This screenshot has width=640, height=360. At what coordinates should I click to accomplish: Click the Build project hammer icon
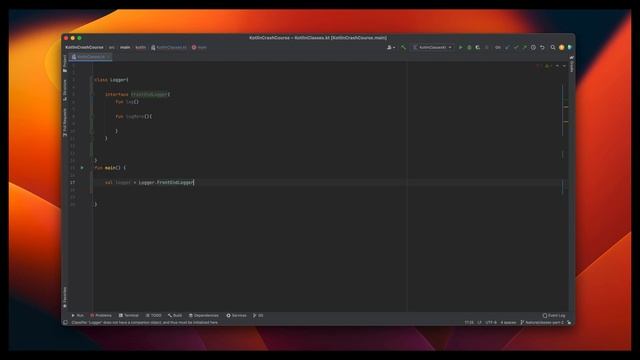pos(403,47)
